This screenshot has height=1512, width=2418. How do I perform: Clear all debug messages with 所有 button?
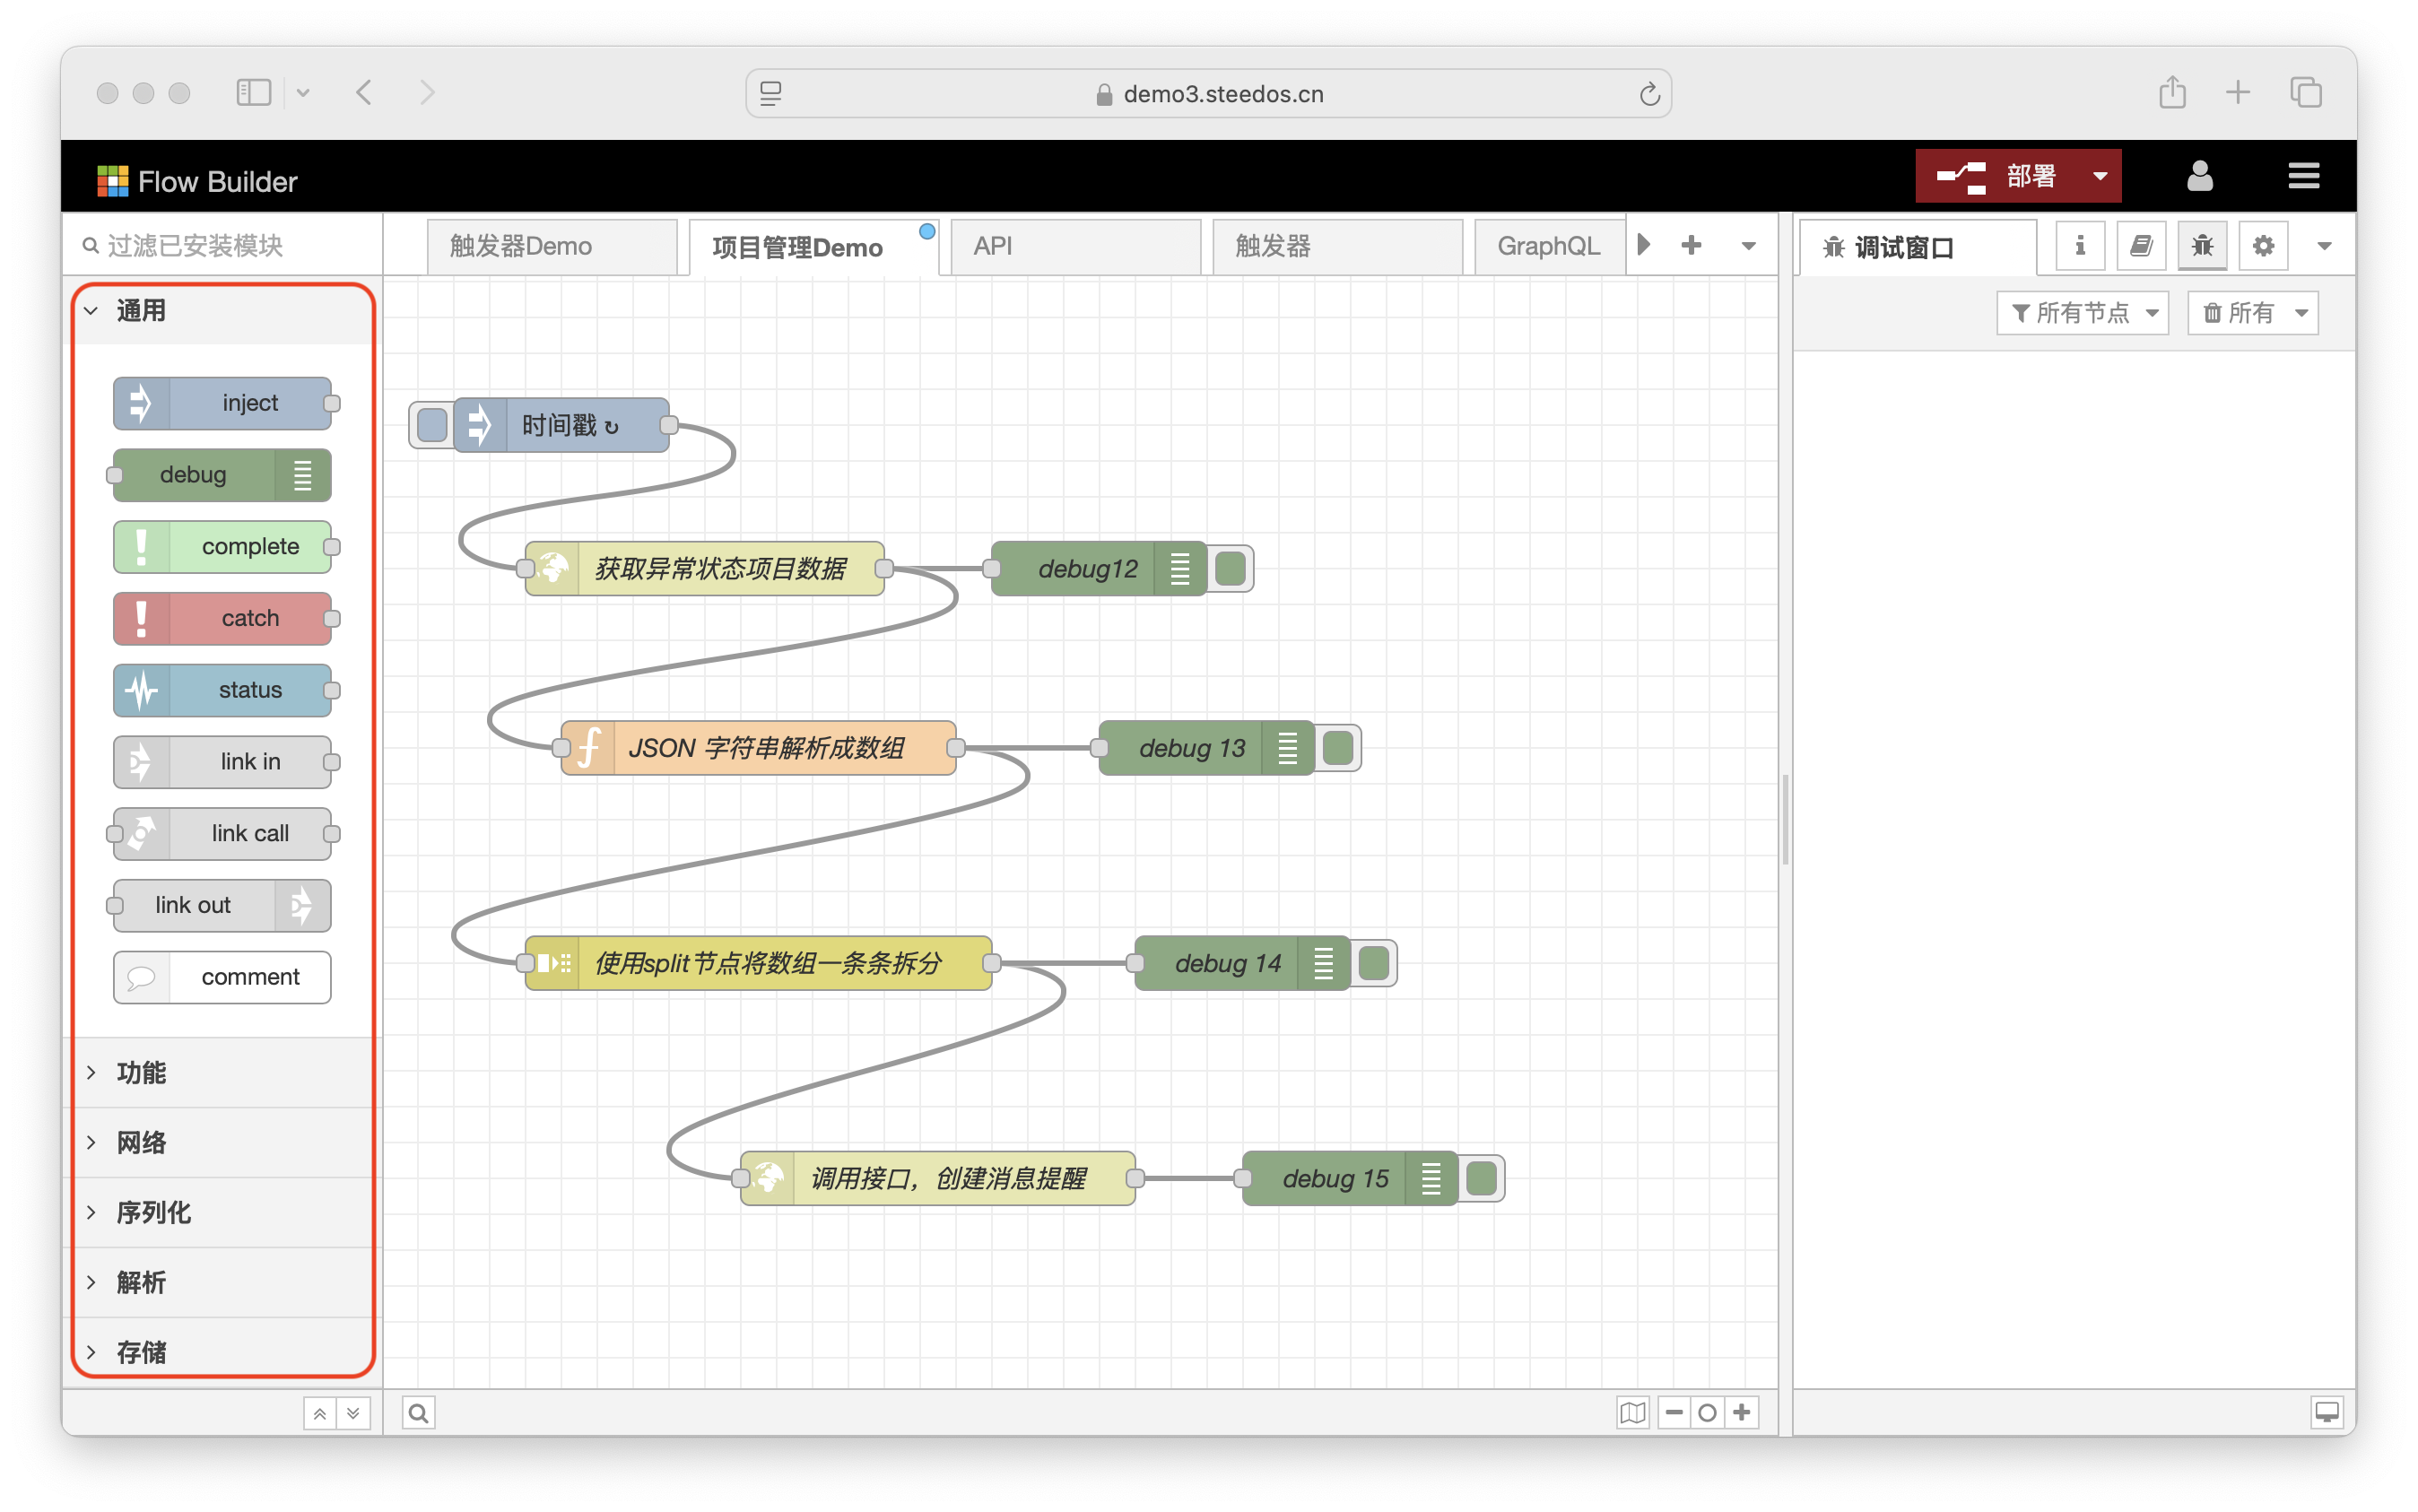click(2238, 313)
